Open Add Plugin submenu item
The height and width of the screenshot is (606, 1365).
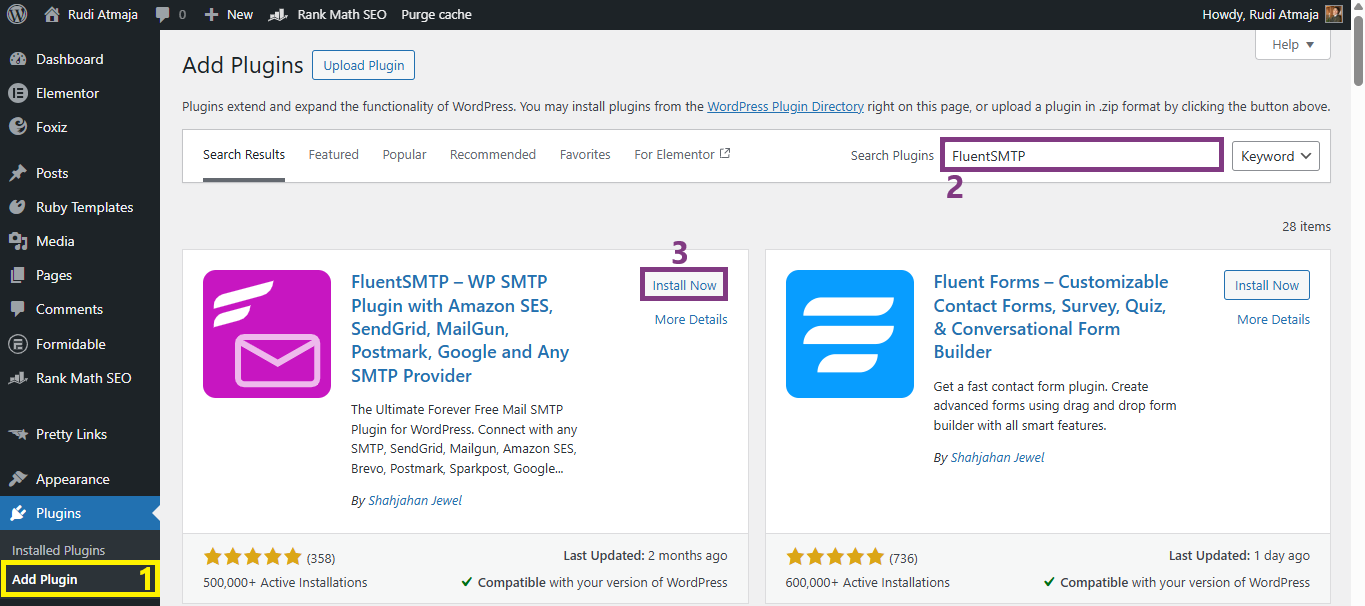(x=45, y=579)
